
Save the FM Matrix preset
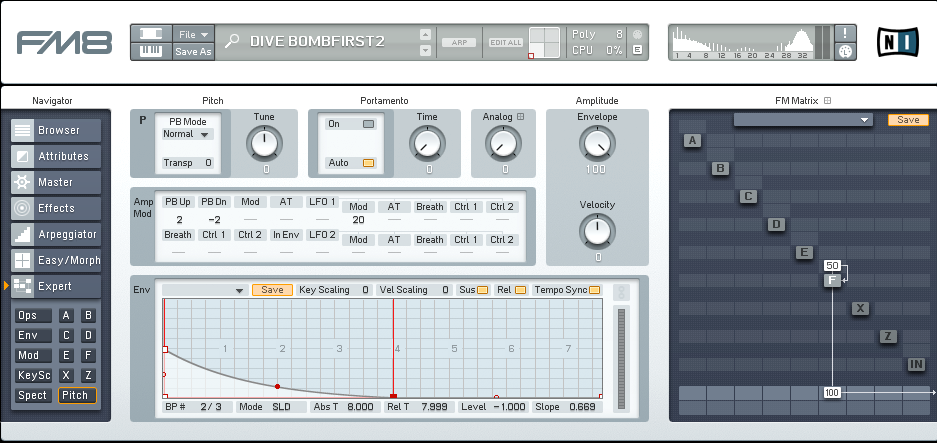(908, 120)
